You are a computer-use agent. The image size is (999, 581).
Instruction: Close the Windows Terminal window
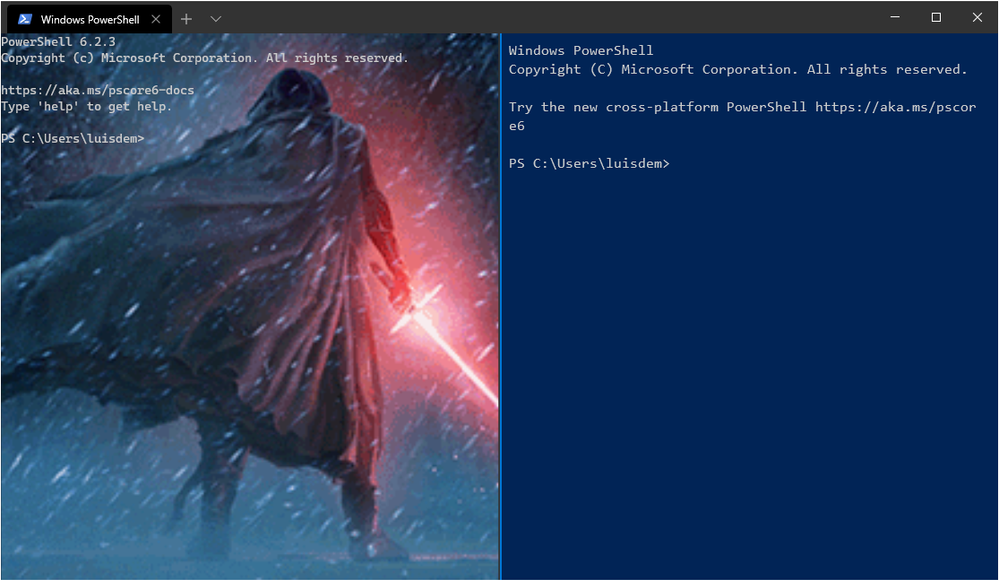pos(977,17)
